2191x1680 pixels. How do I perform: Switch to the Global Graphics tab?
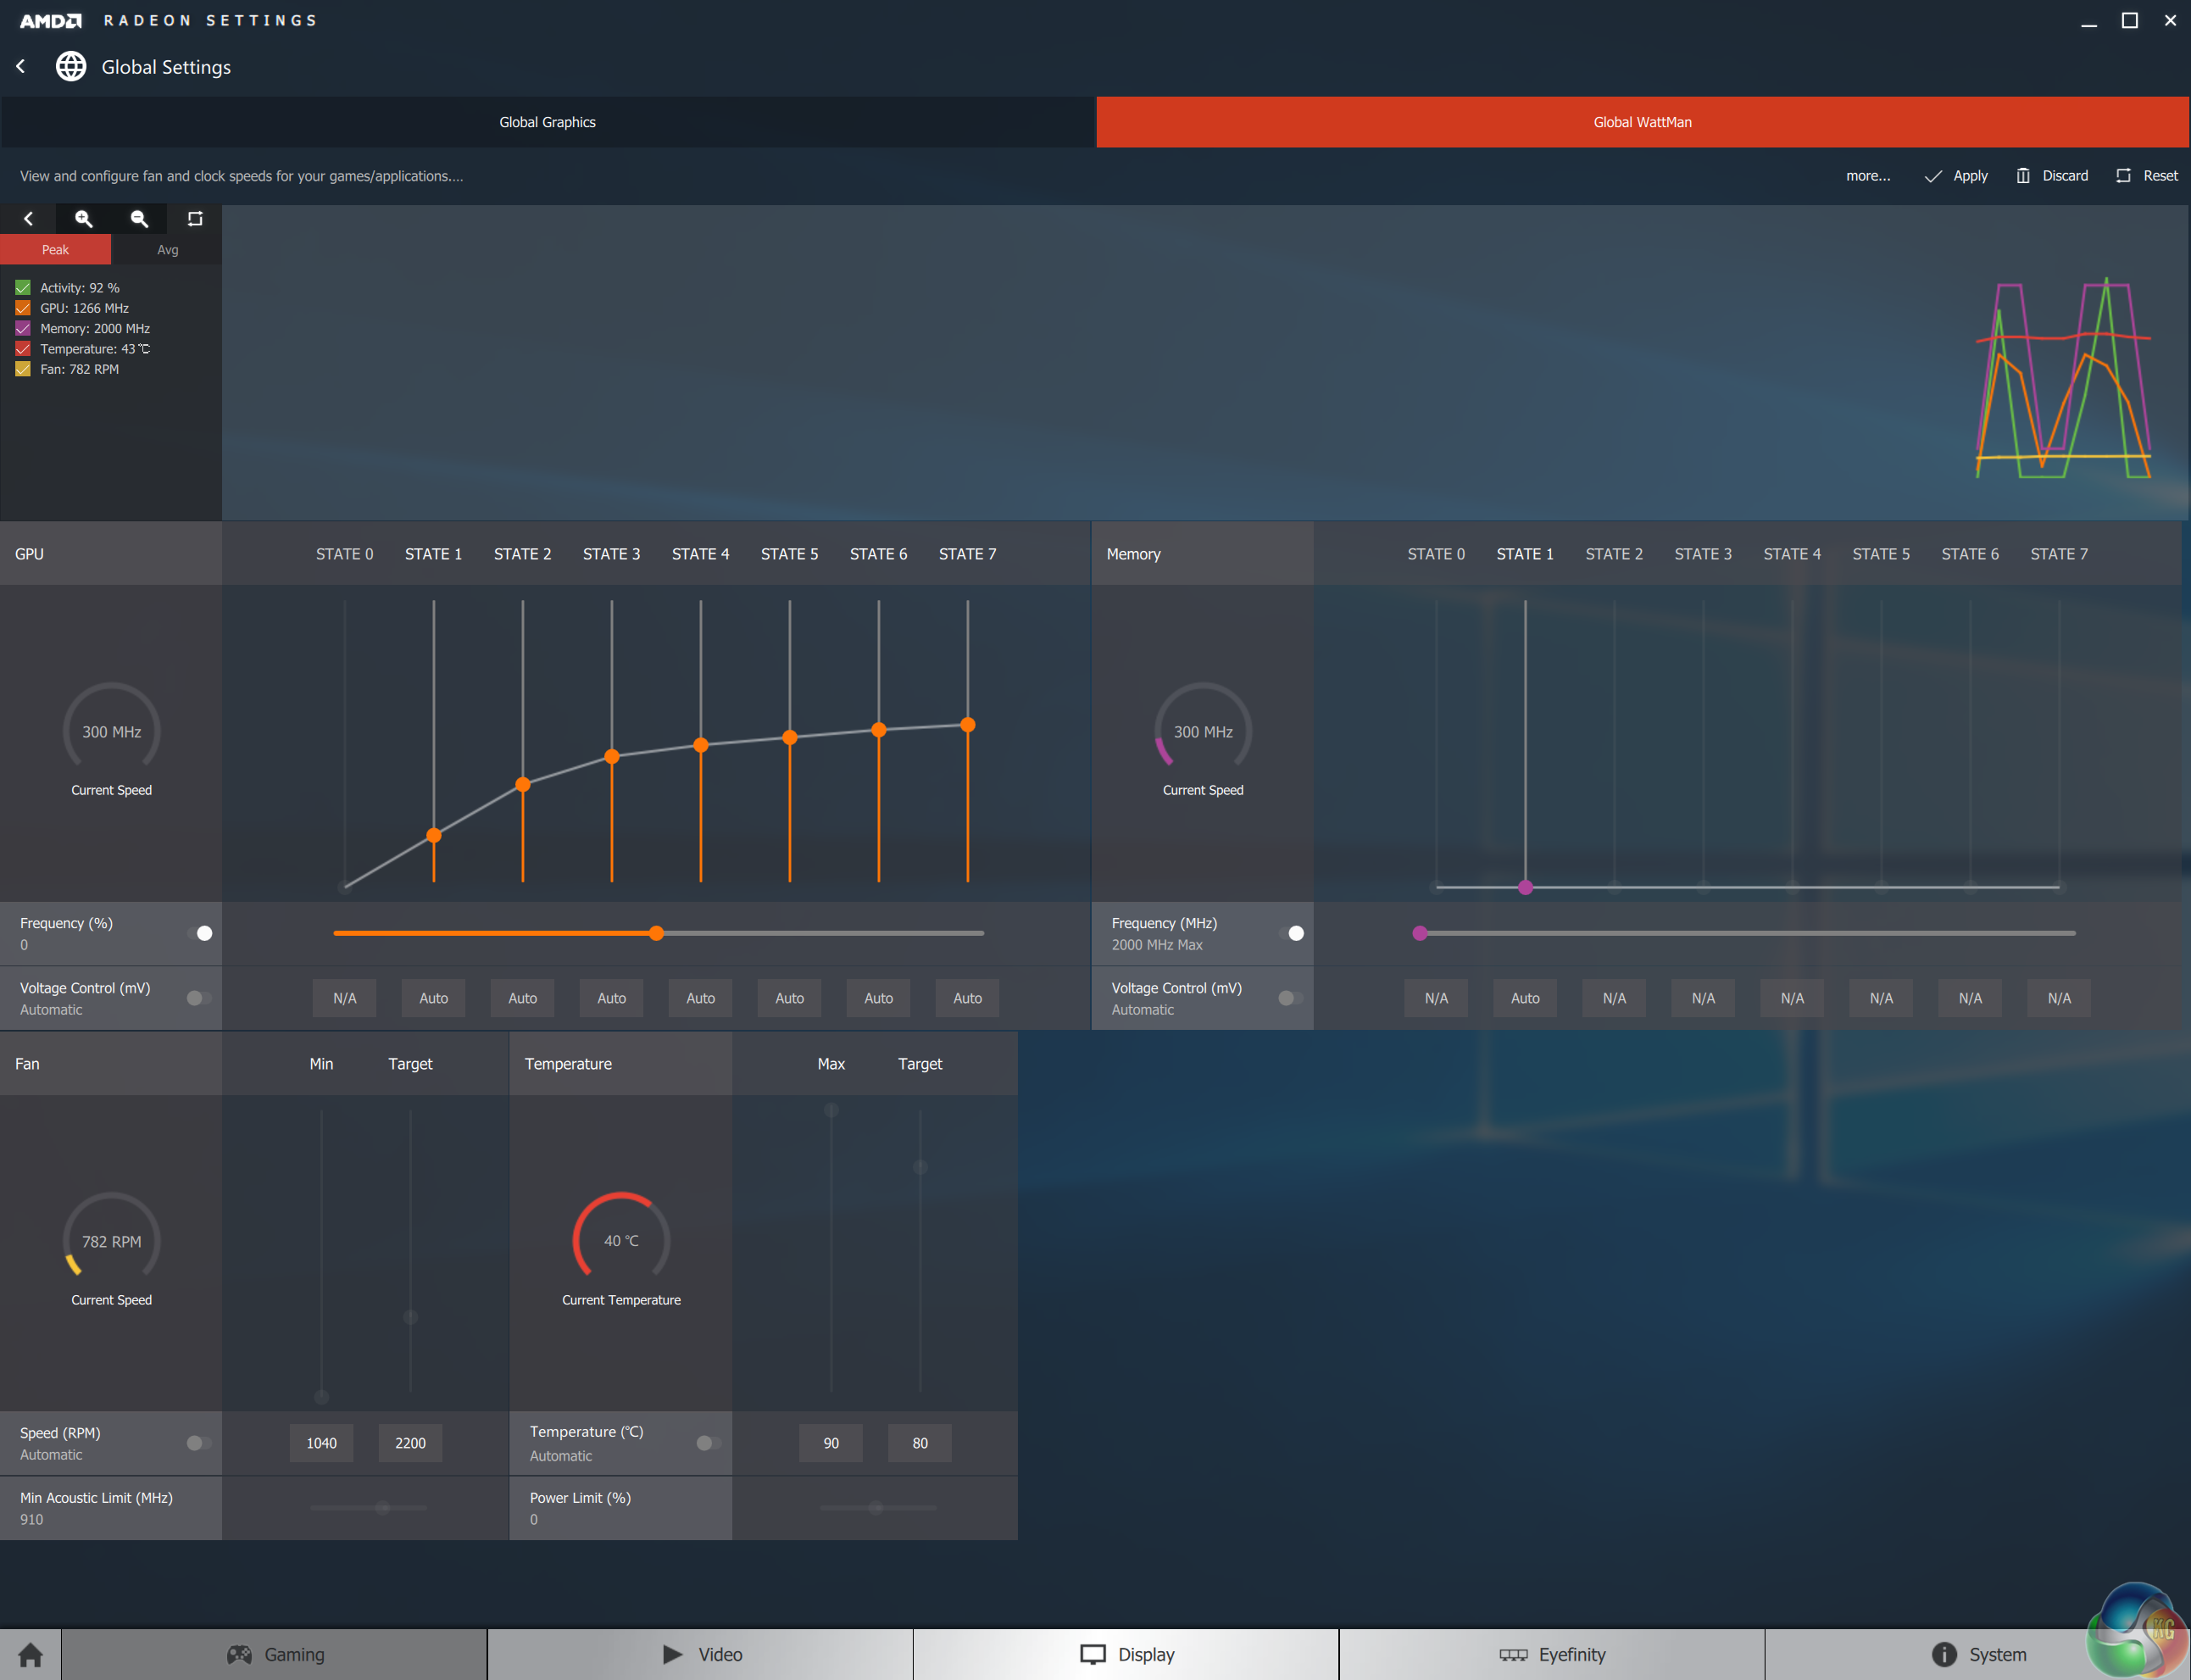547,122
